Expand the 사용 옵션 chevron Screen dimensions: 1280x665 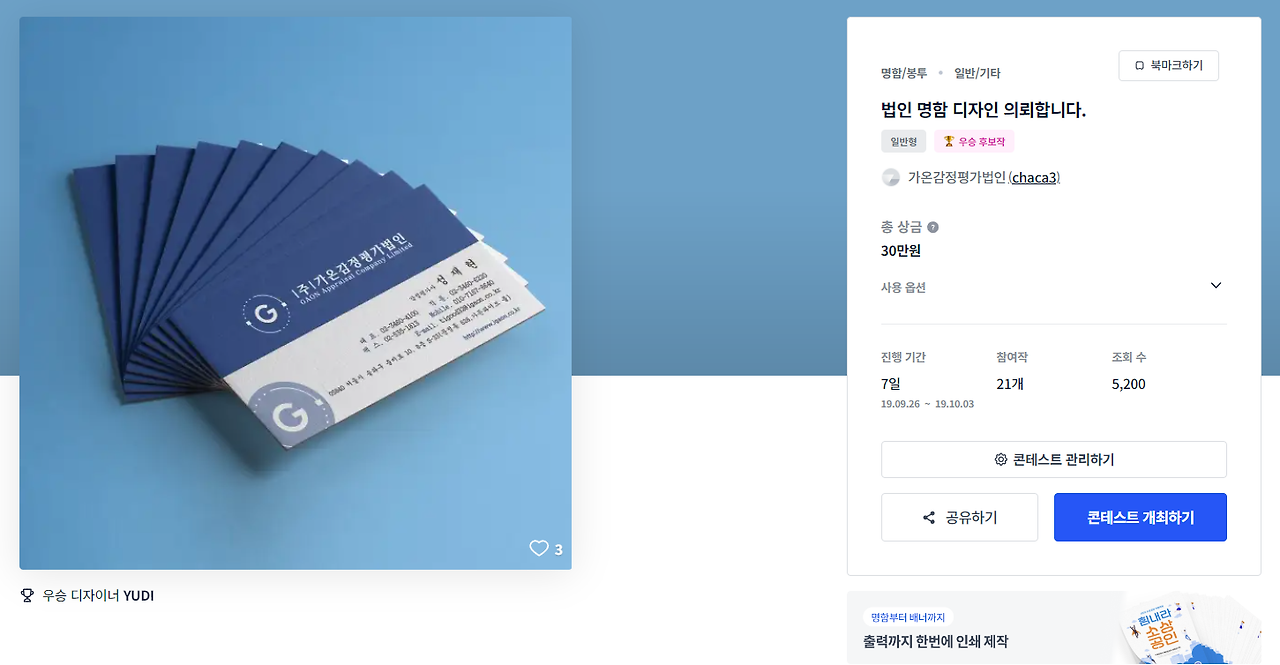pos(1216,285)
